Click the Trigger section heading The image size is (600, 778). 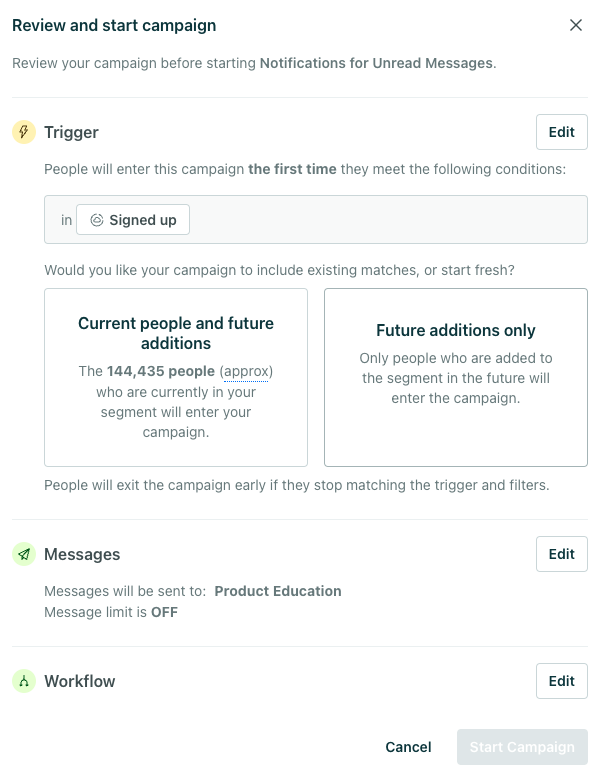pyautogui.click(x=71, y=132)
